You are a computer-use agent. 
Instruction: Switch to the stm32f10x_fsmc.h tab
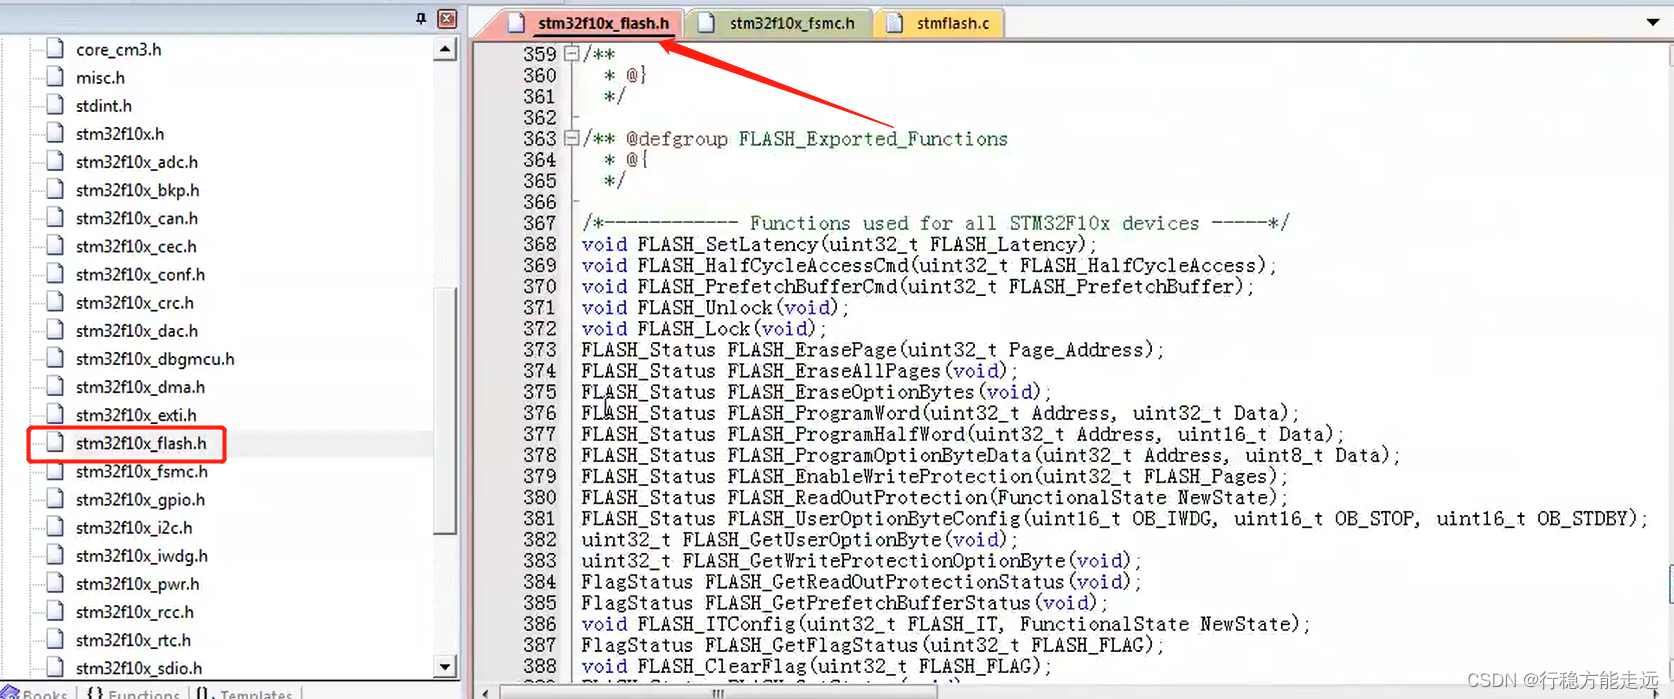778,23
